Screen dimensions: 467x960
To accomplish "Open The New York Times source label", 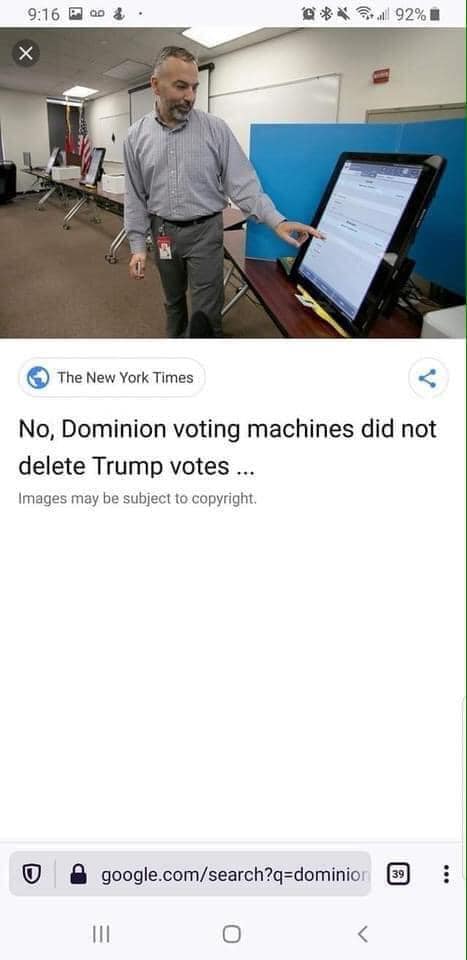I will pyautogui.click(x=125, y=377).
